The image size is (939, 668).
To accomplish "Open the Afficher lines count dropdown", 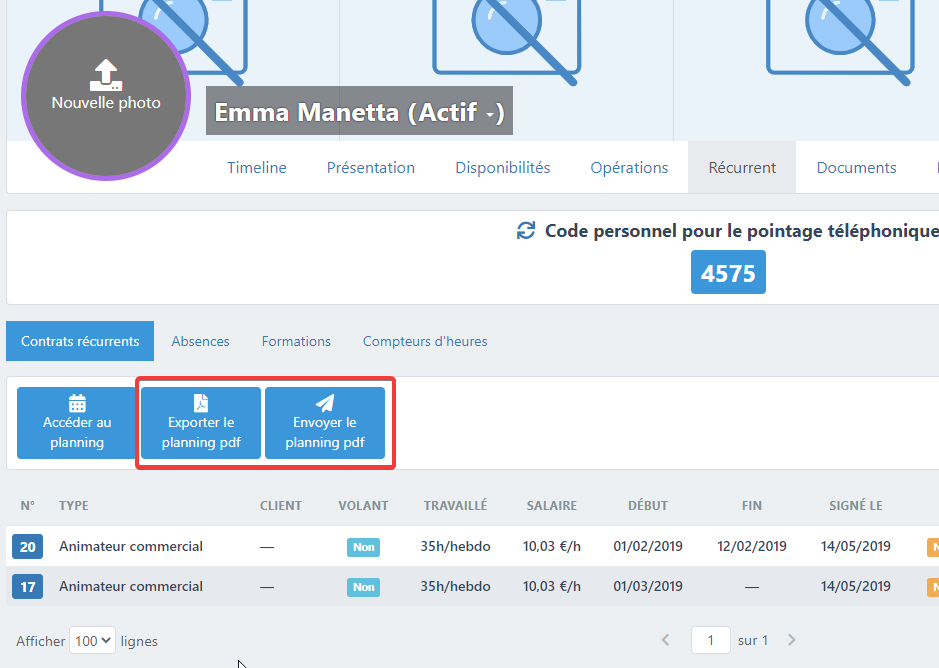I will tap(92, 641).
